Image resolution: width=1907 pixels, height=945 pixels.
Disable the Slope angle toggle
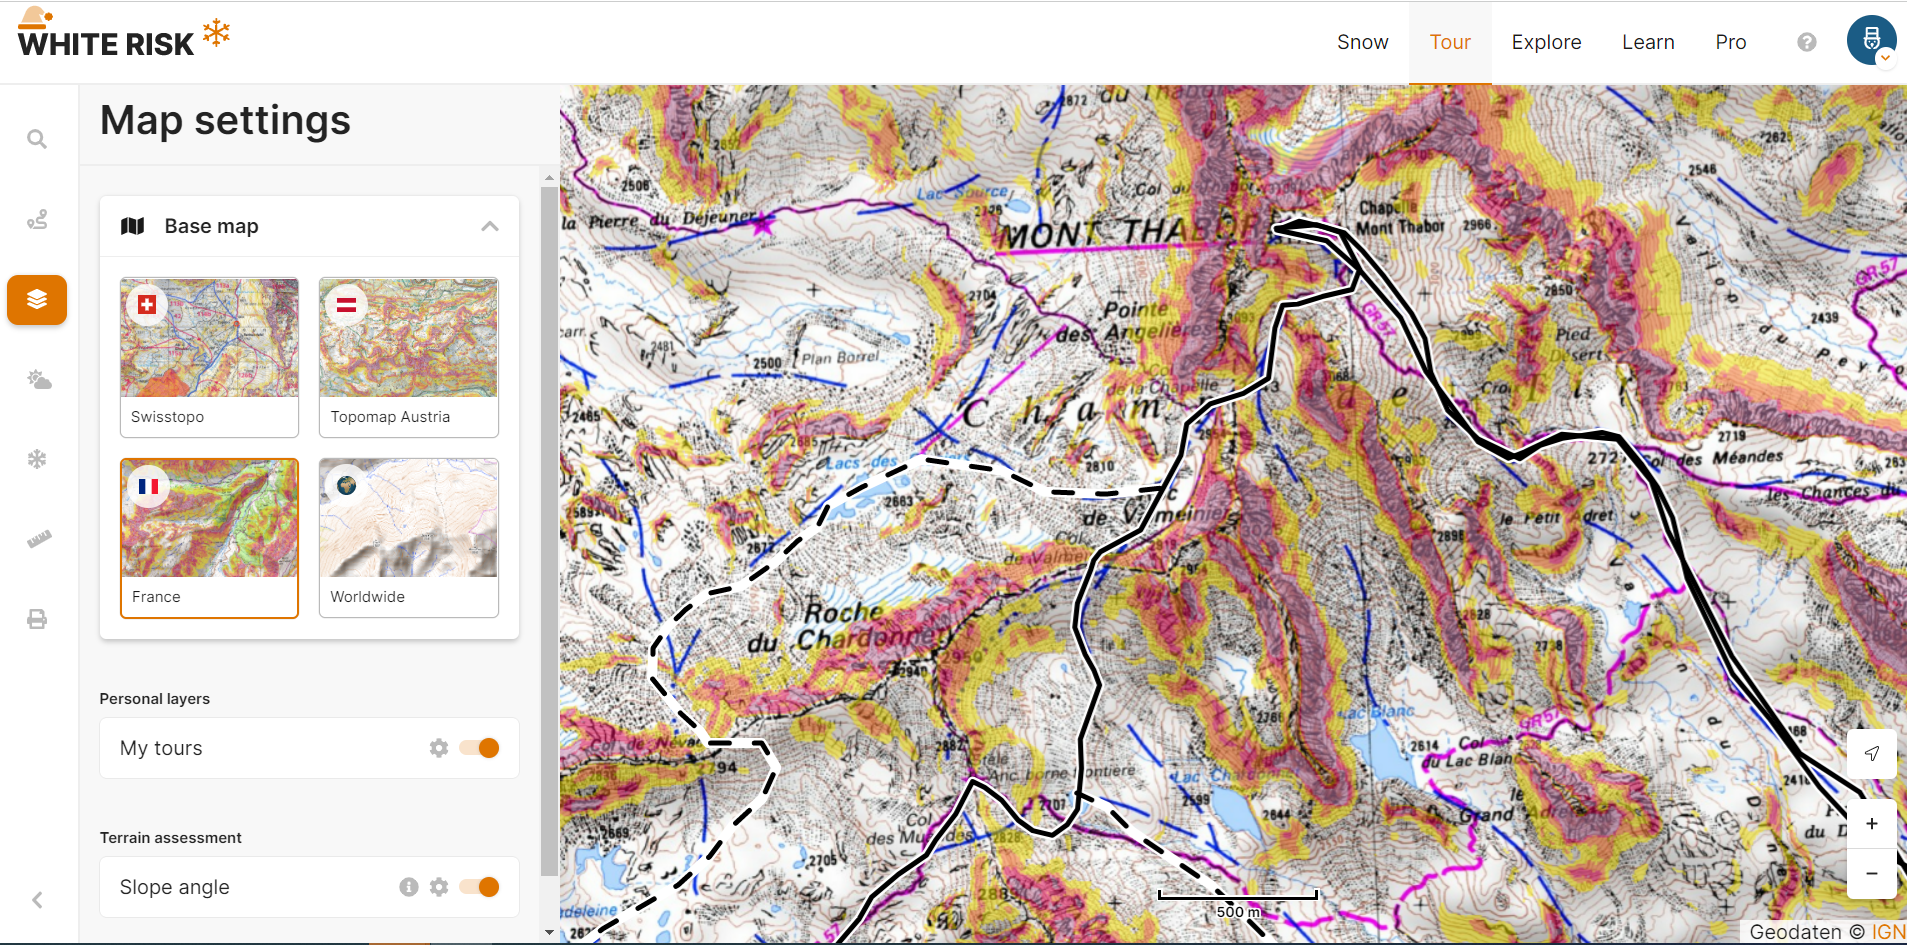(479, 887)
